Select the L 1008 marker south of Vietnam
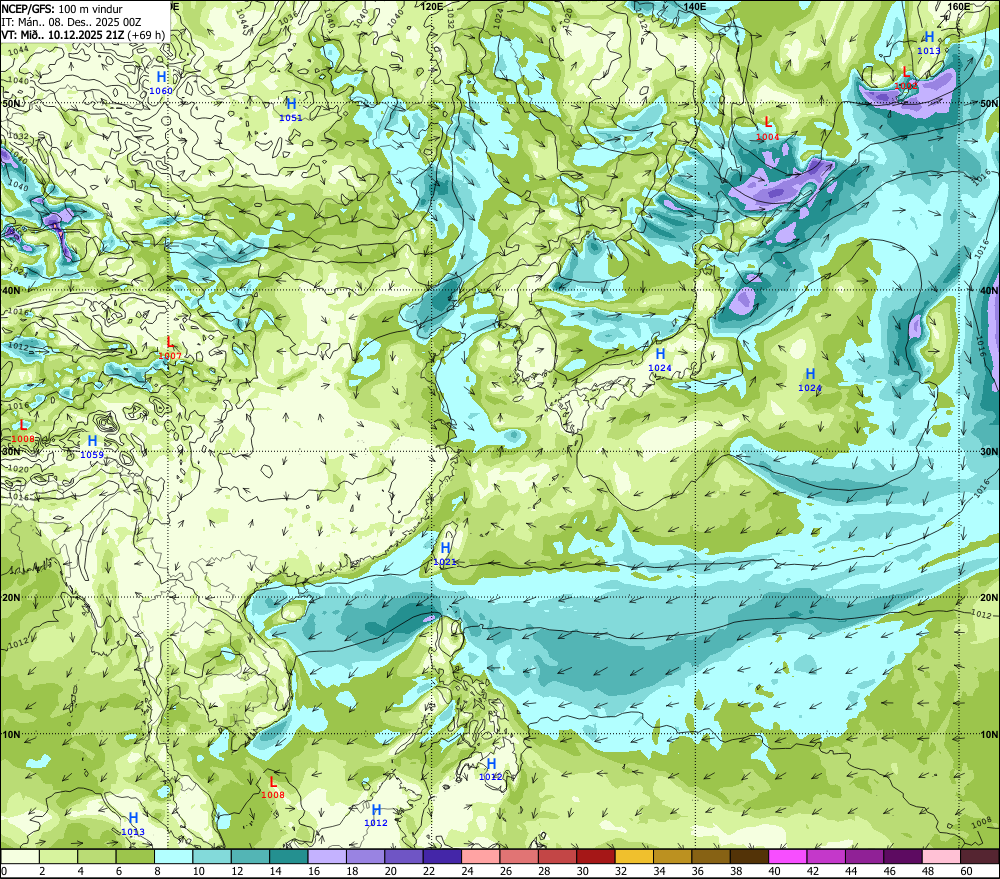 (273, 787)
